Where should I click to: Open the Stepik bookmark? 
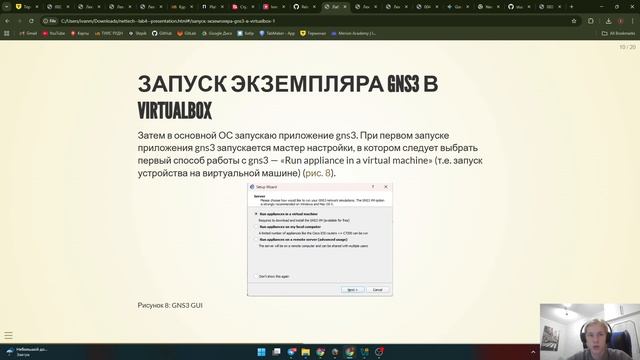click(138, 33)
